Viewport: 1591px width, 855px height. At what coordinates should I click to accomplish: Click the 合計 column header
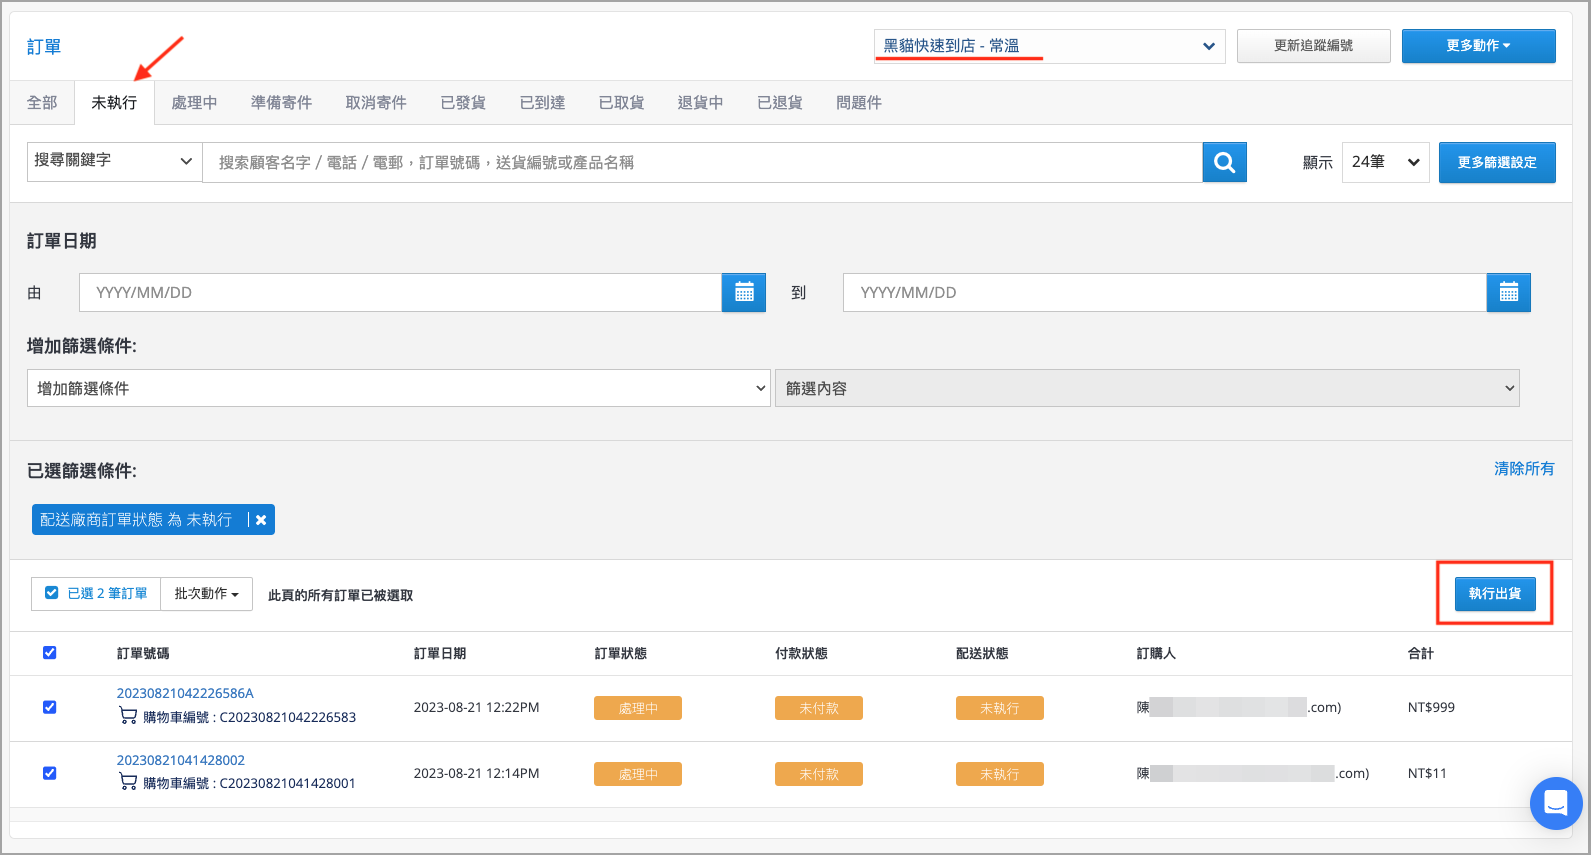click(x=1421, y=653)
